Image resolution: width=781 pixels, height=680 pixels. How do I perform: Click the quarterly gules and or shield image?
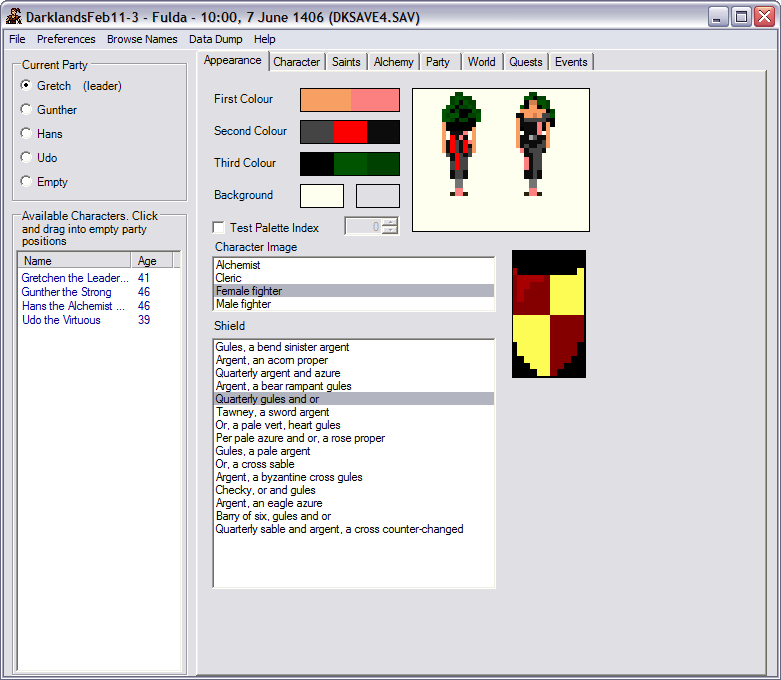pyautogui.click(x=548, y=314)
